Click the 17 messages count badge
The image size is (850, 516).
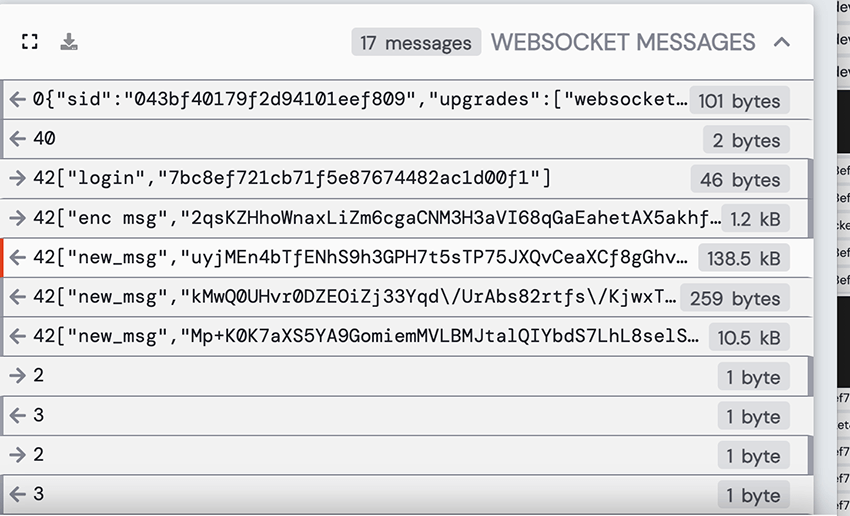click(415, 43)
